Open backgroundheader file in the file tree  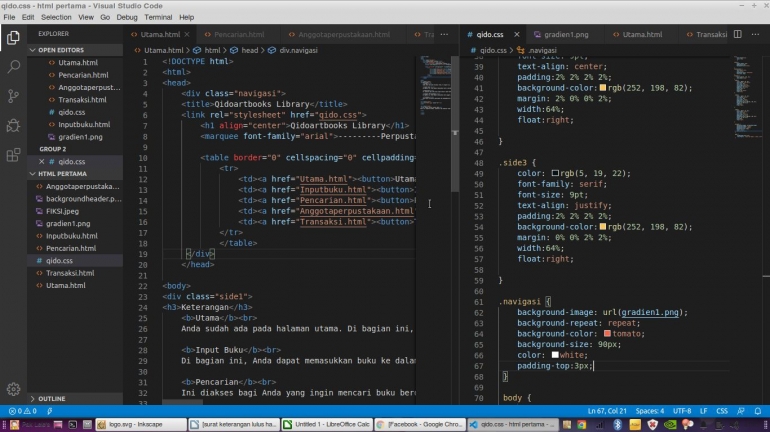pos(83,199)
